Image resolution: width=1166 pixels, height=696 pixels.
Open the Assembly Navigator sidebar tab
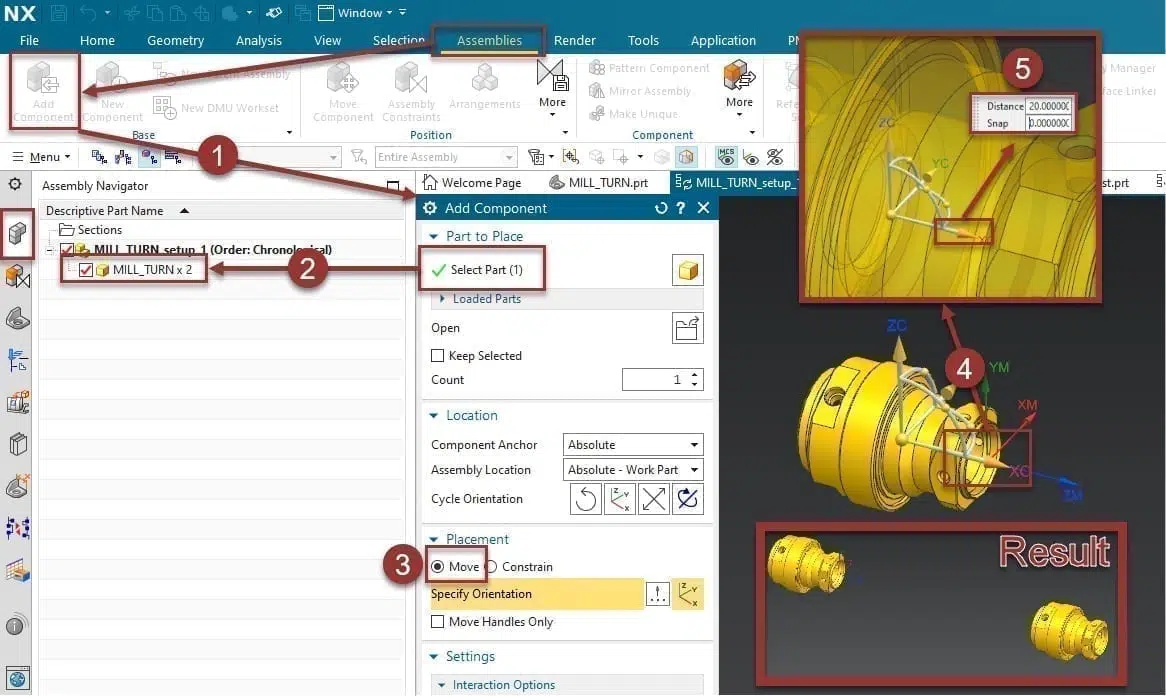[x=17, y=233]
